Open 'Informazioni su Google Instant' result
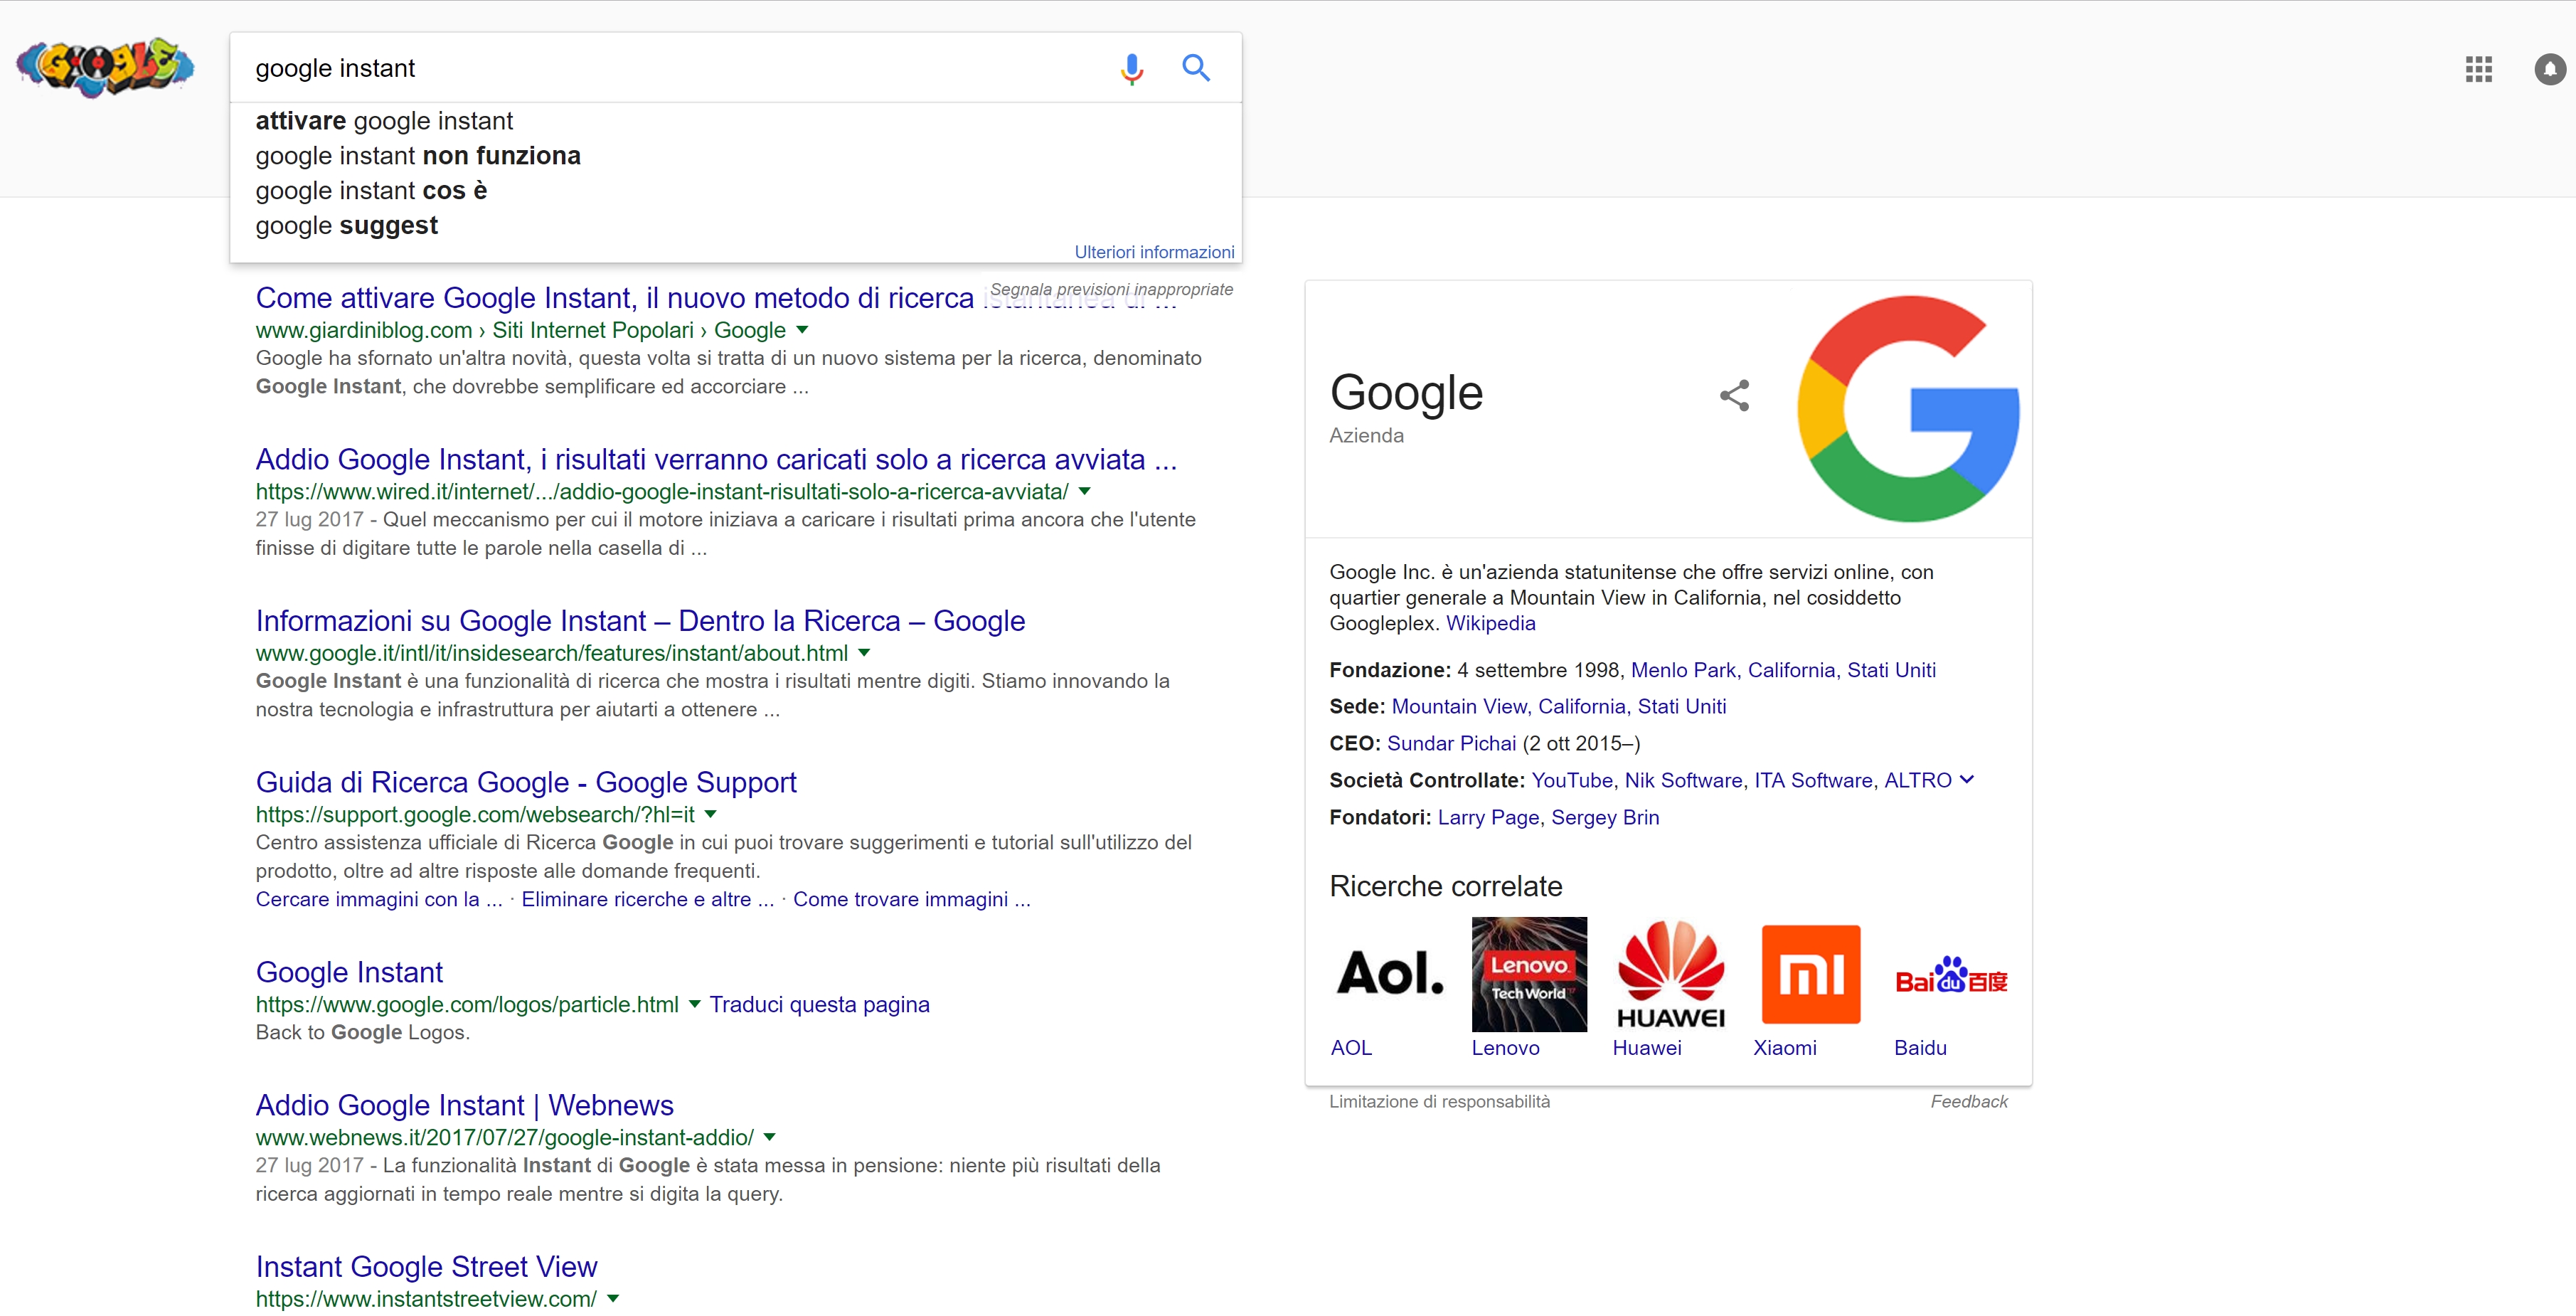 point(640,621)
